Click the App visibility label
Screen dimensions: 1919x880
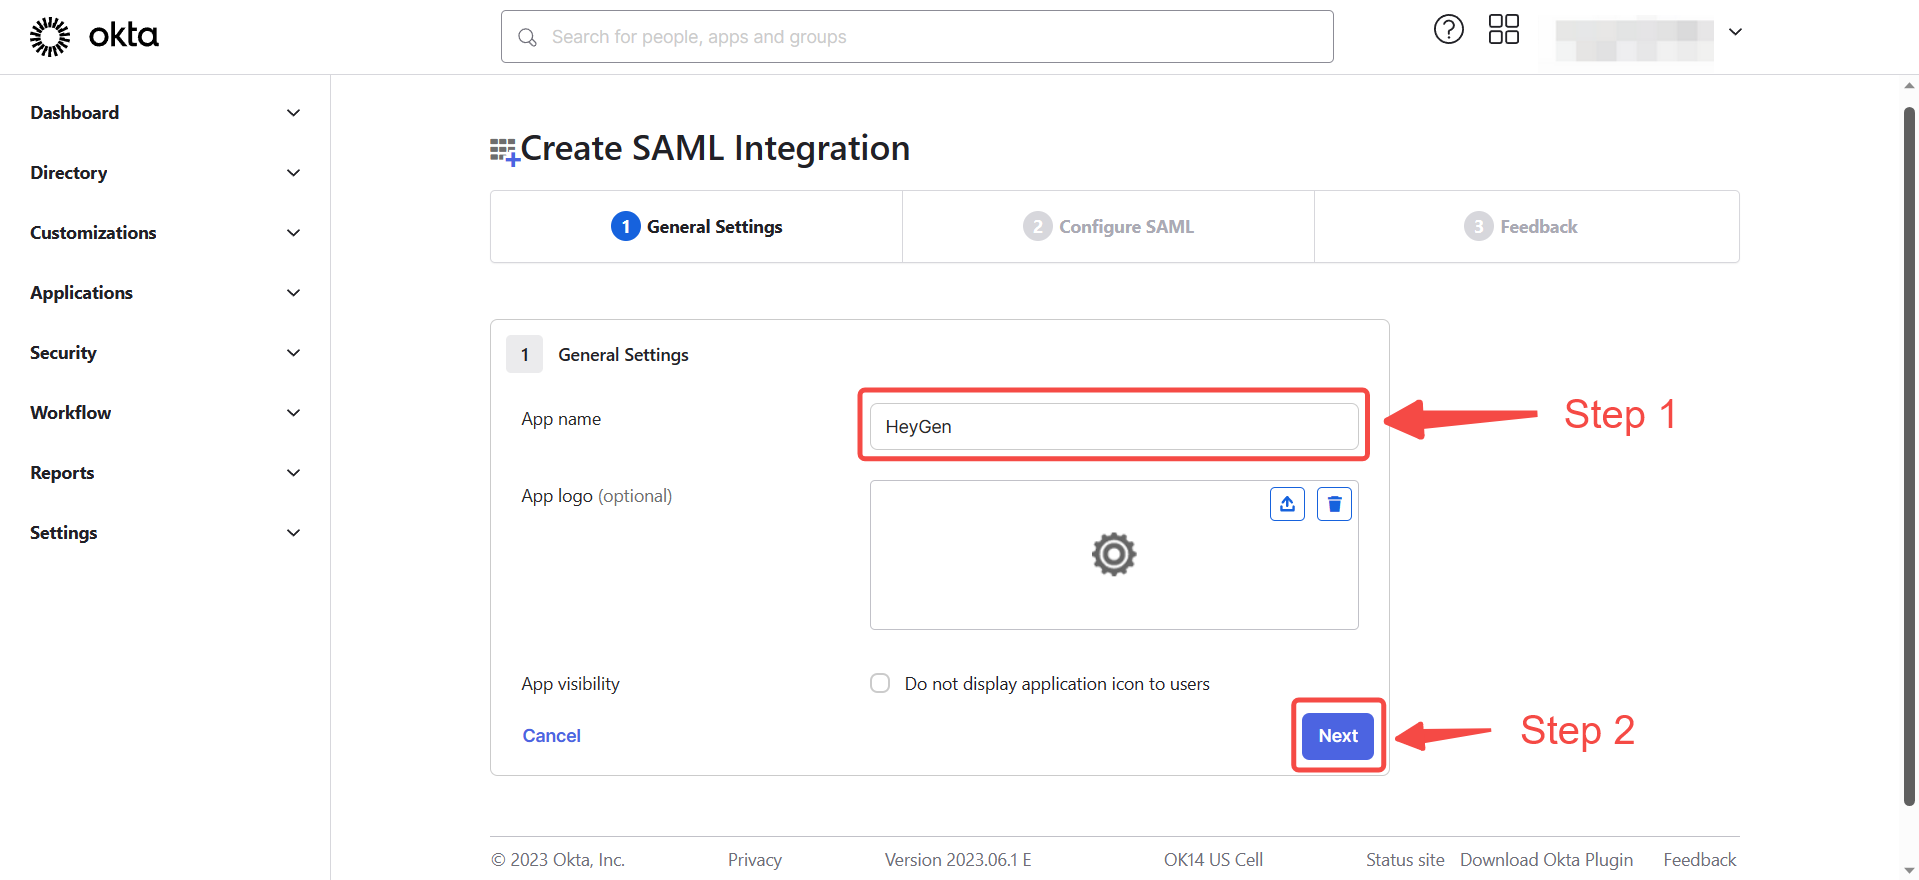tap(570, 684)
